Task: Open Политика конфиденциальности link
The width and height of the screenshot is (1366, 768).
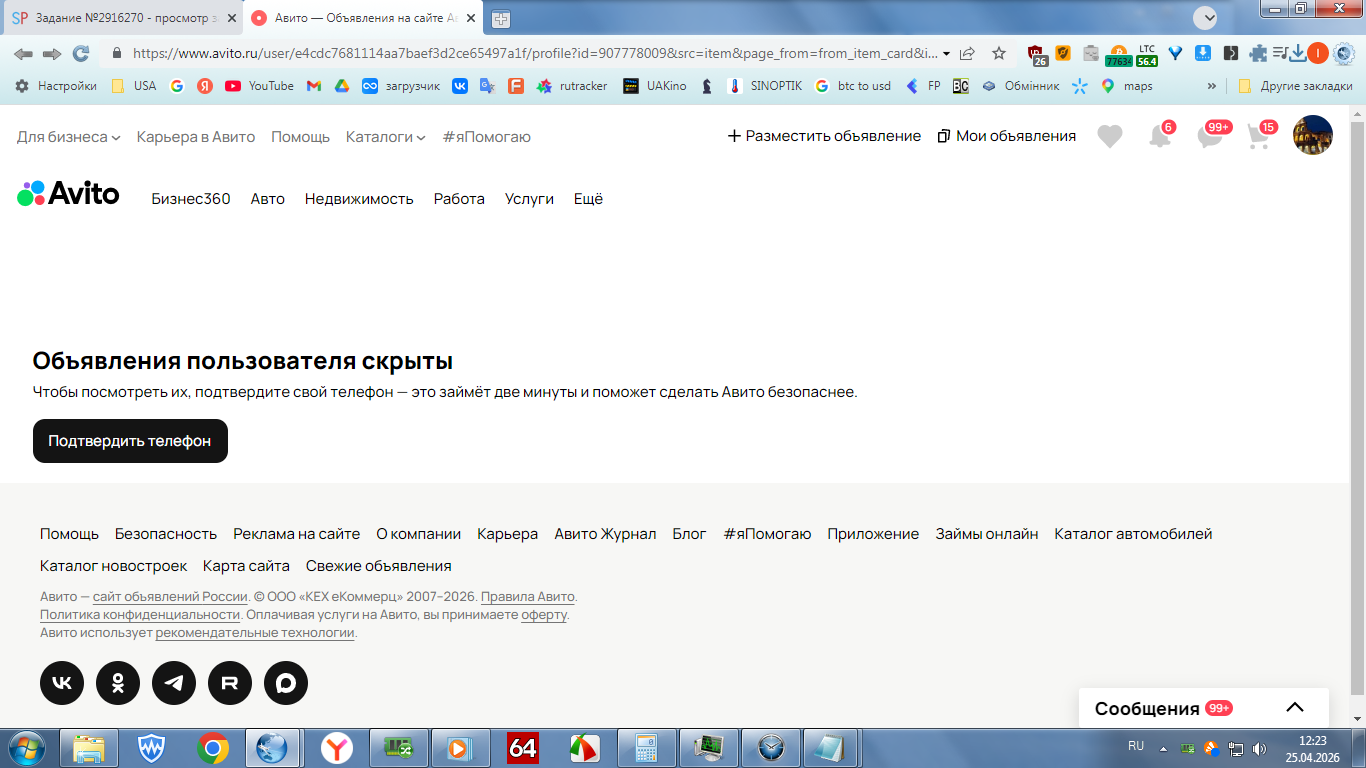Action: click(140, 614)
